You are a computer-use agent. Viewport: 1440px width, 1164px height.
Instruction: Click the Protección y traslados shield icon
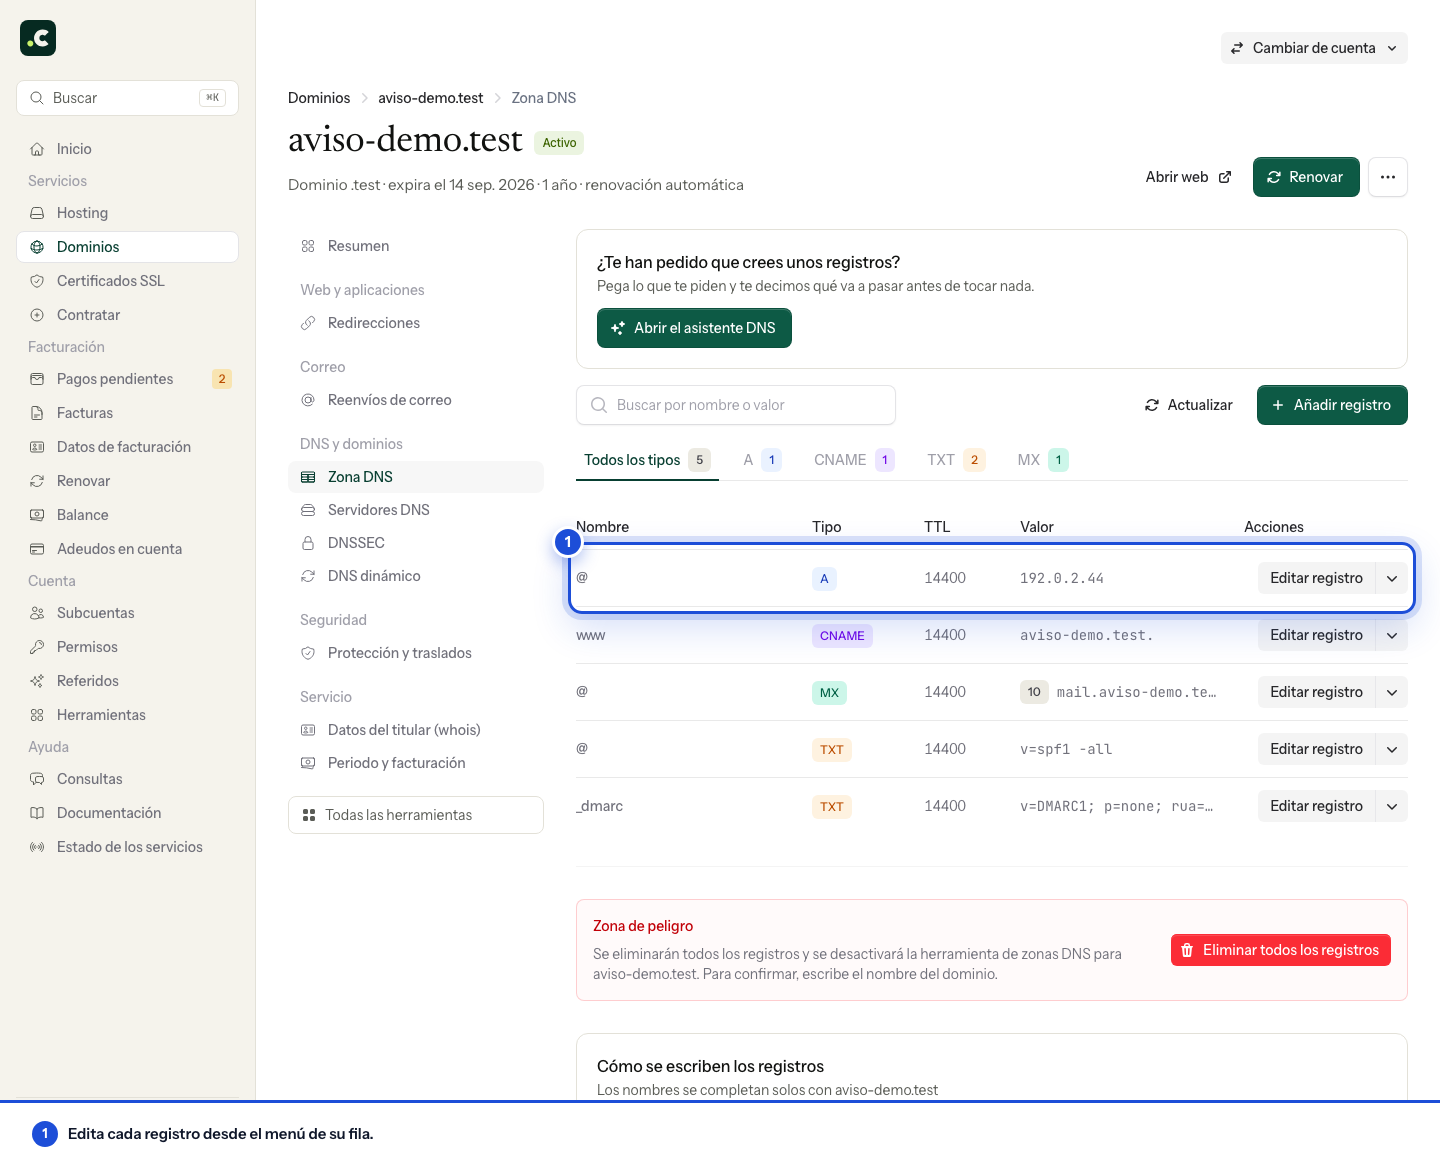click(x=308, y=653)
